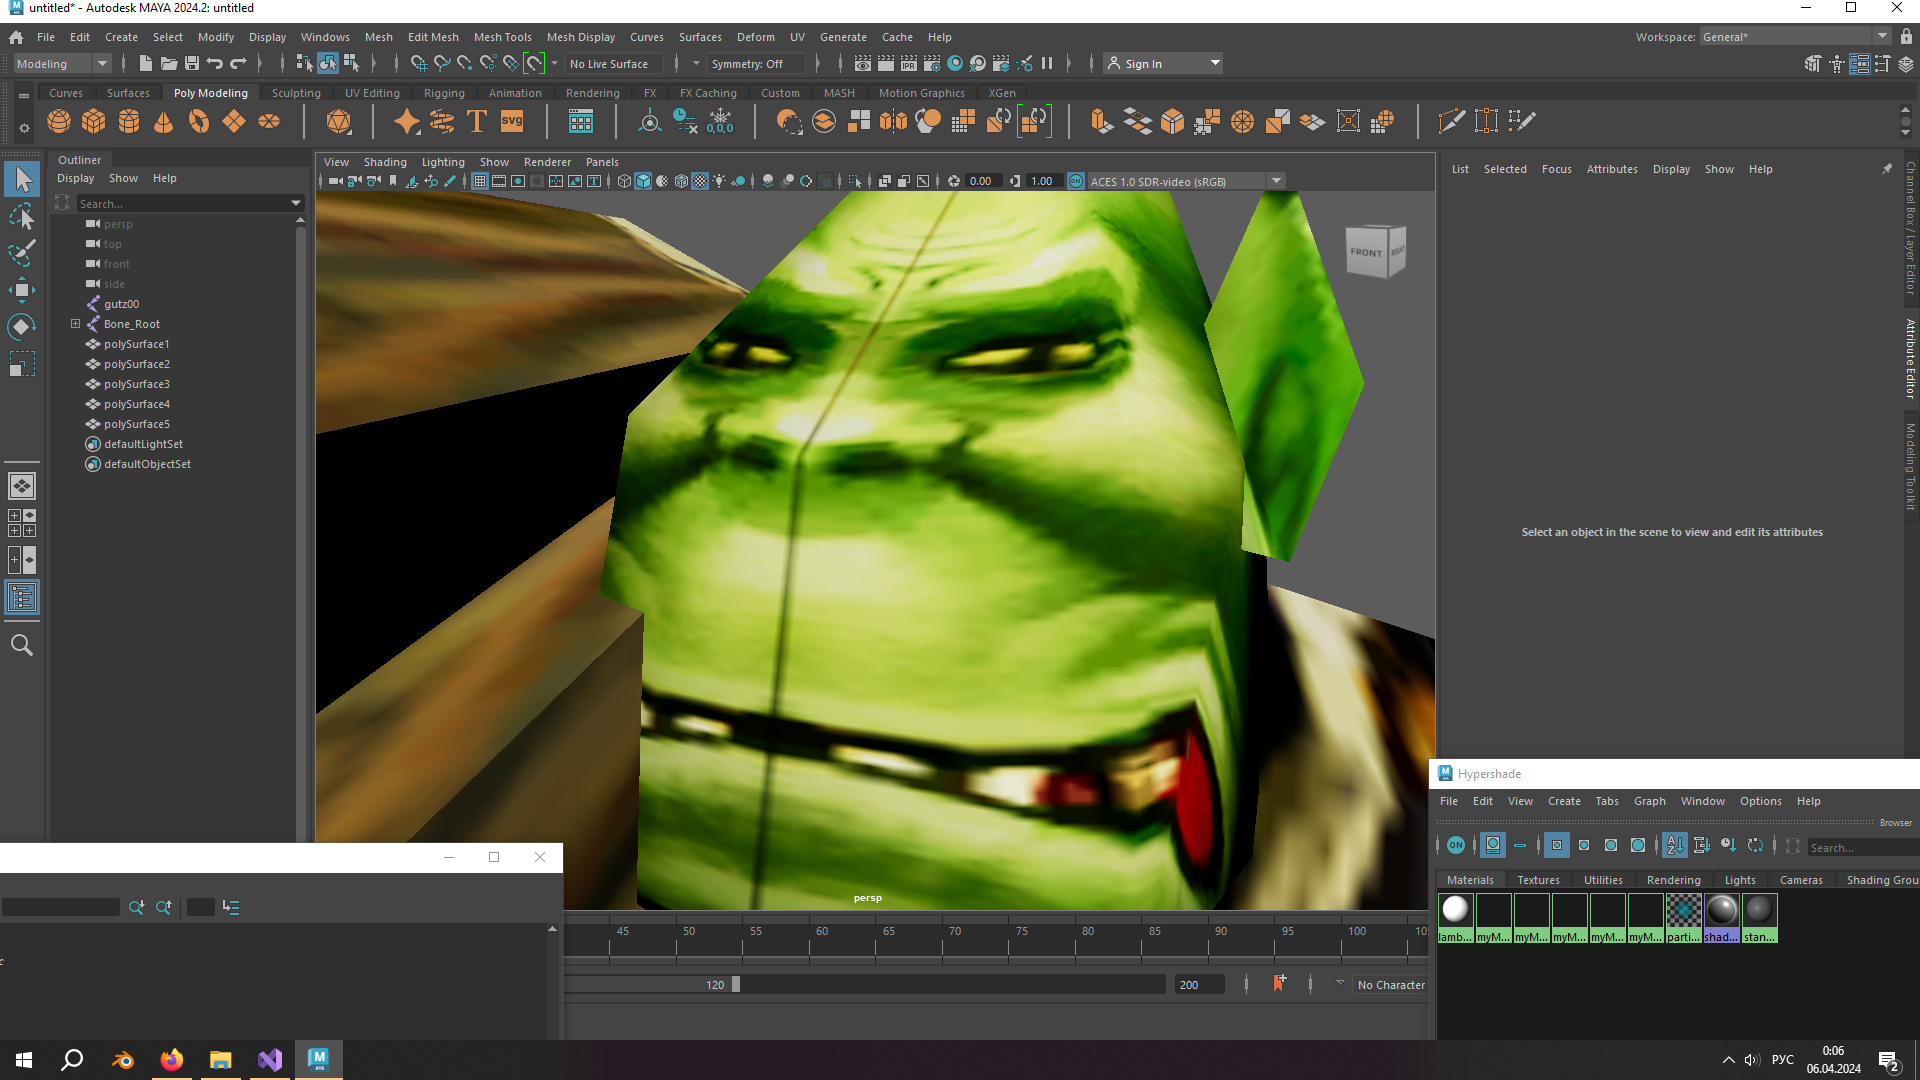
Task: Select the Paint Selection tool
Action: coord(22,253)
